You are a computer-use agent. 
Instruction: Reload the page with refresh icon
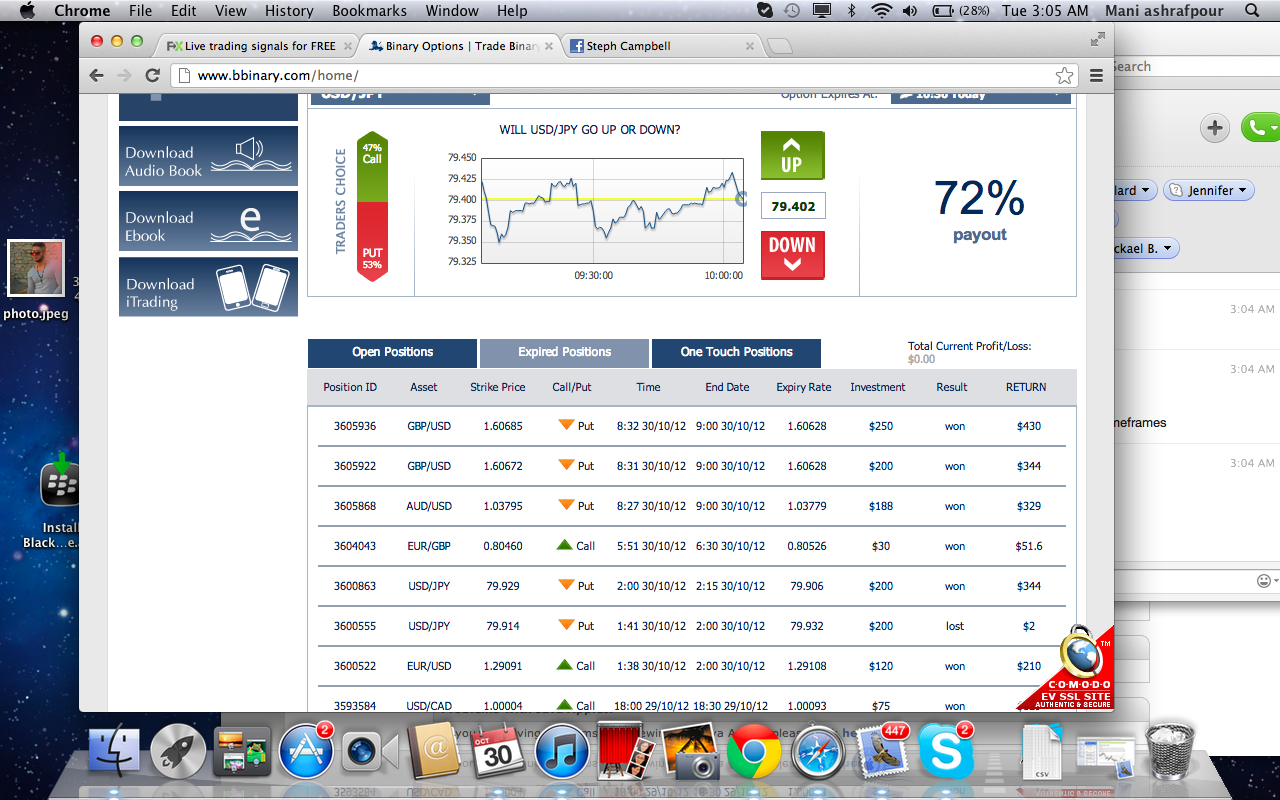(153, 76)
